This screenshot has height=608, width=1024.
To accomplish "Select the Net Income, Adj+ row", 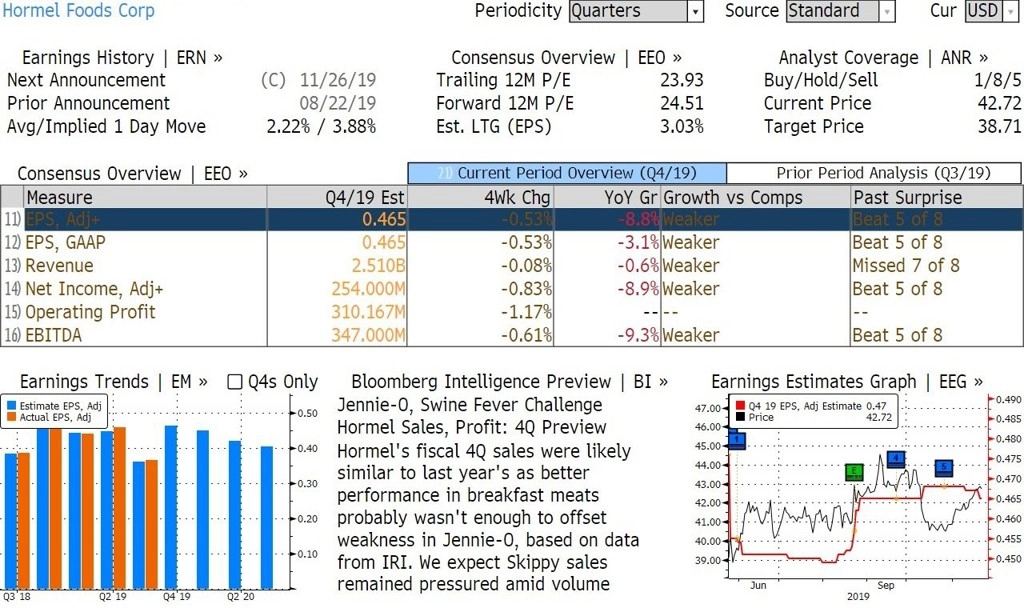I will [511, 289].
